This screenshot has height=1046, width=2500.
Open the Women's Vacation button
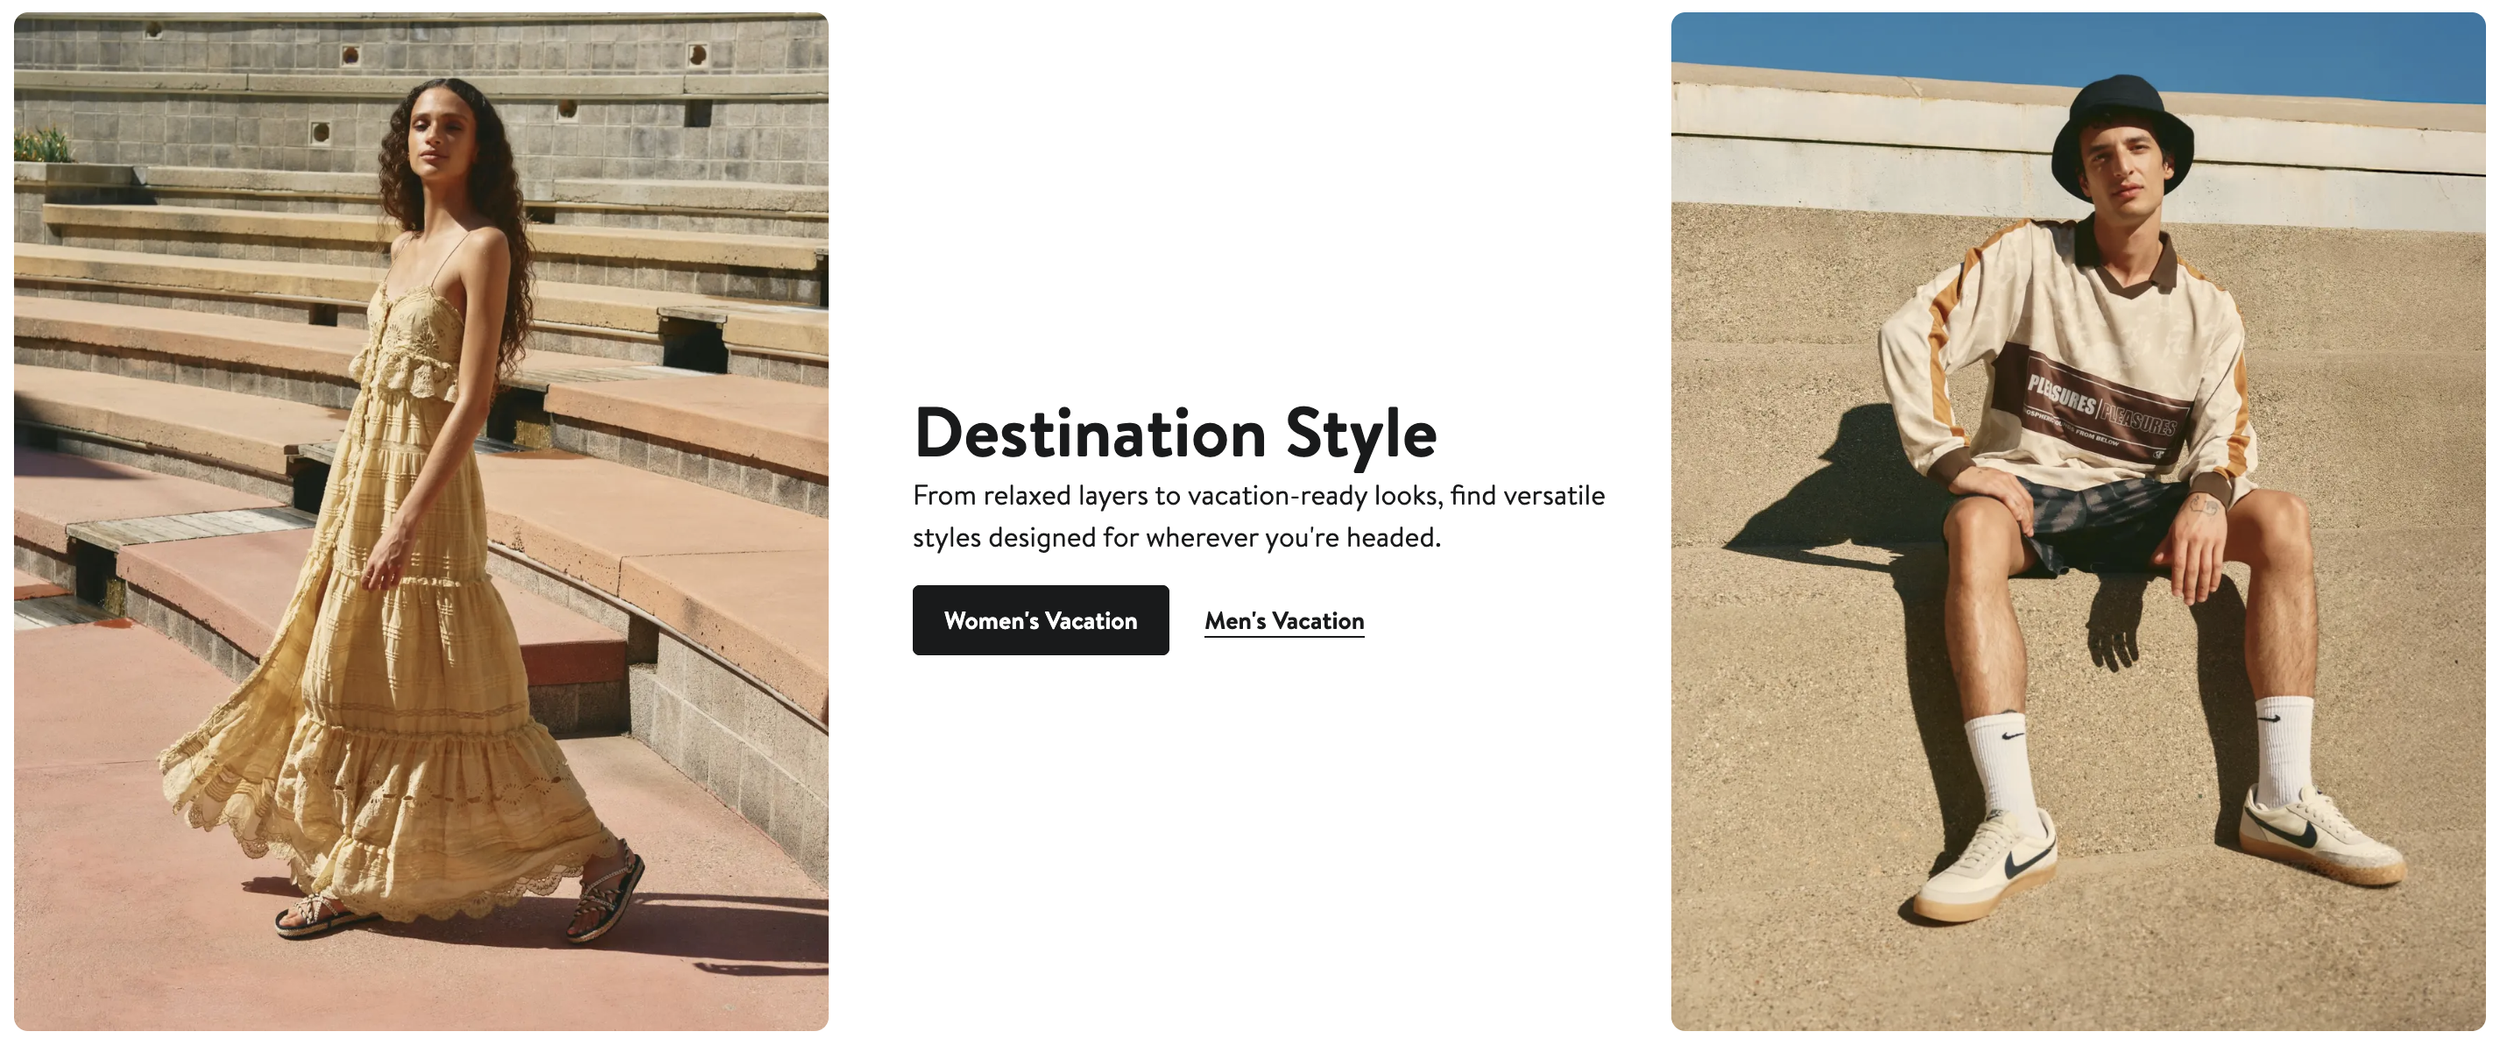pyautogui.click(x=1040, y=620)
